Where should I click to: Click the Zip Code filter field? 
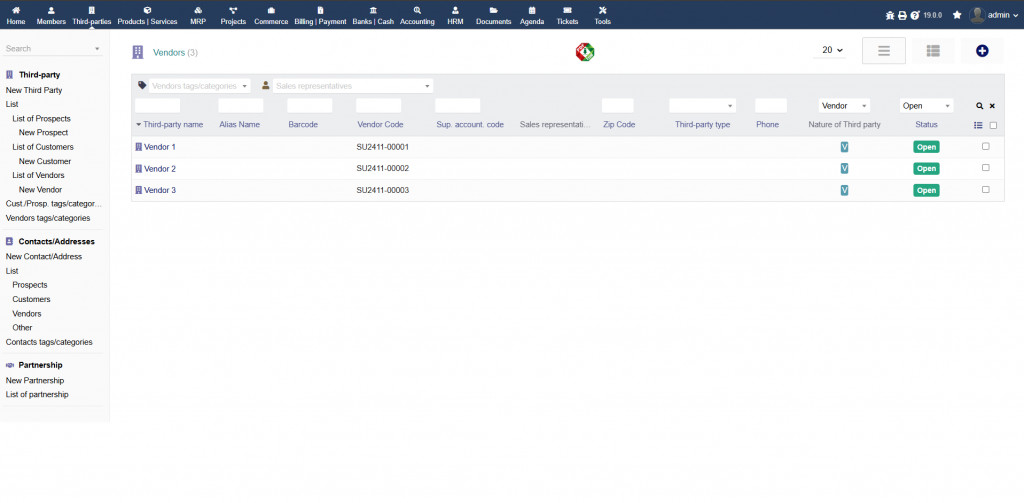point(617,105)
